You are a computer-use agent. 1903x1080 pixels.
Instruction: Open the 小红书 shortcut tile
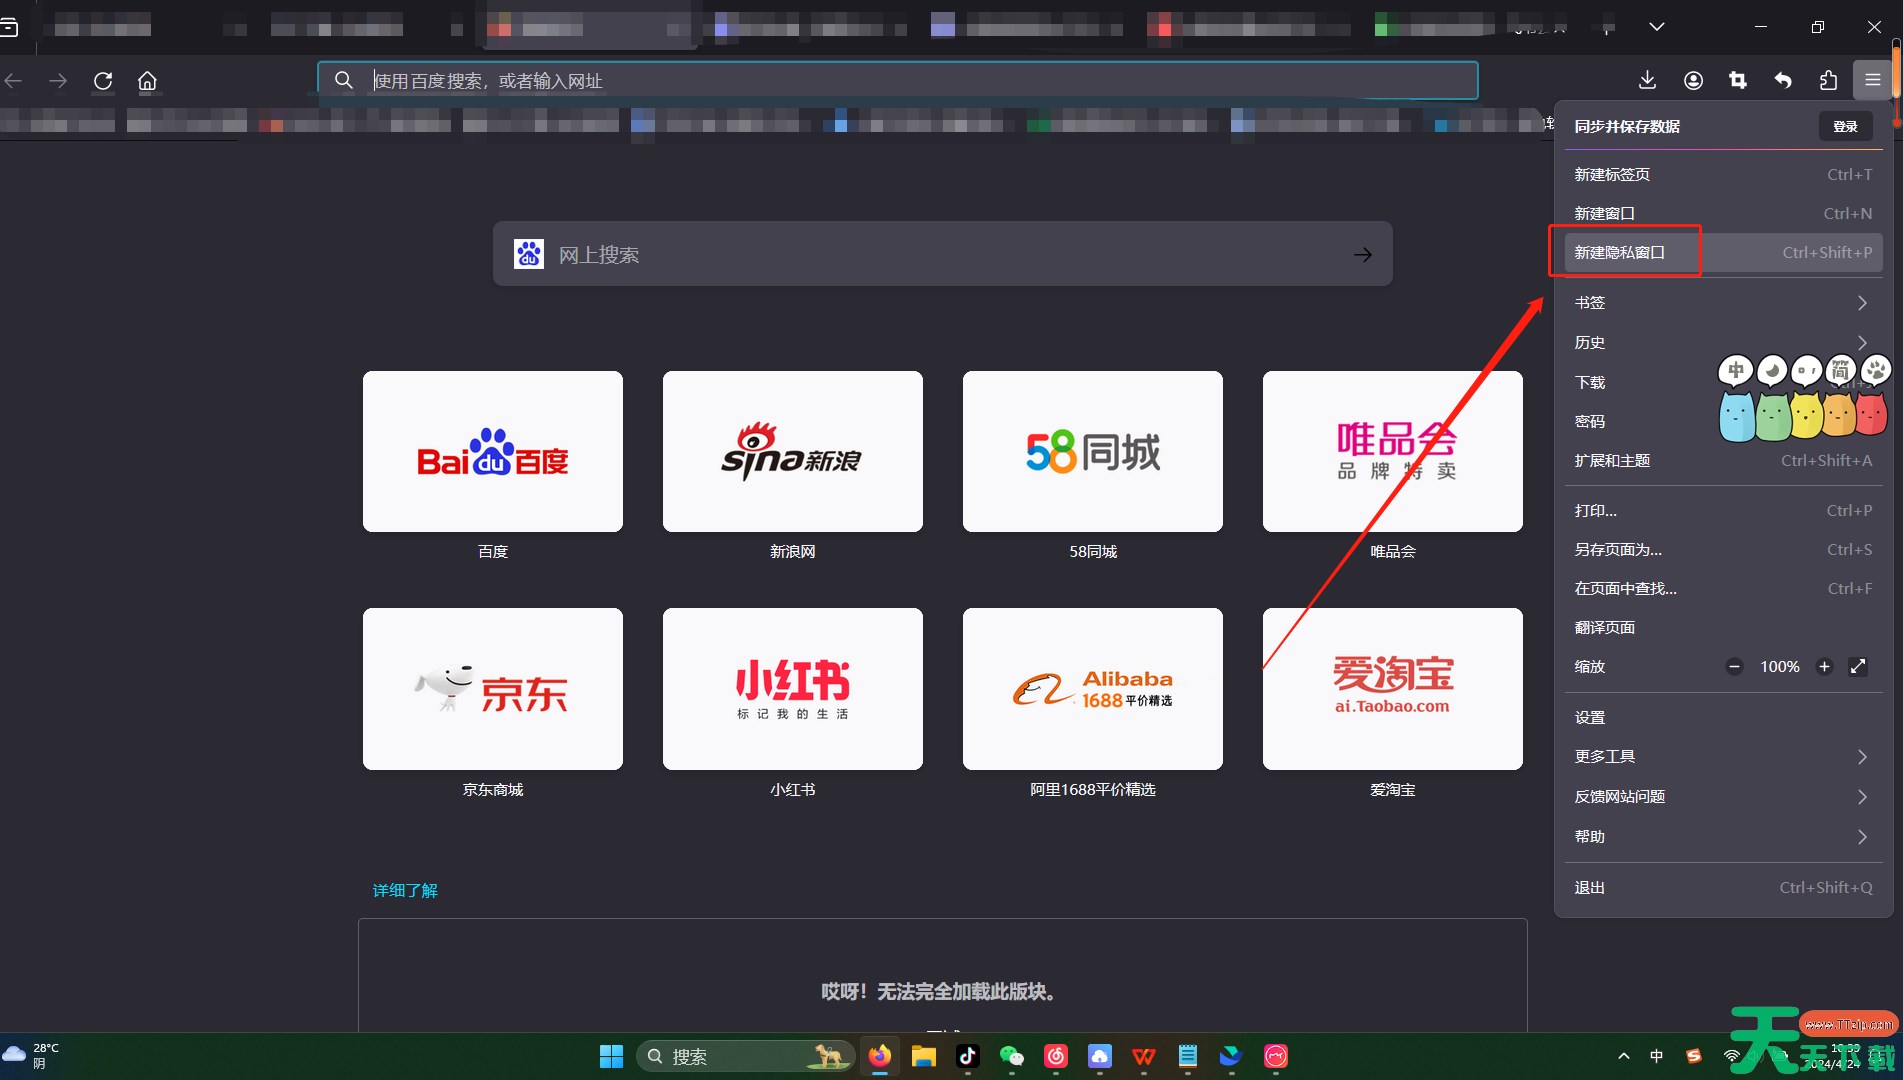tap(792, 689)
